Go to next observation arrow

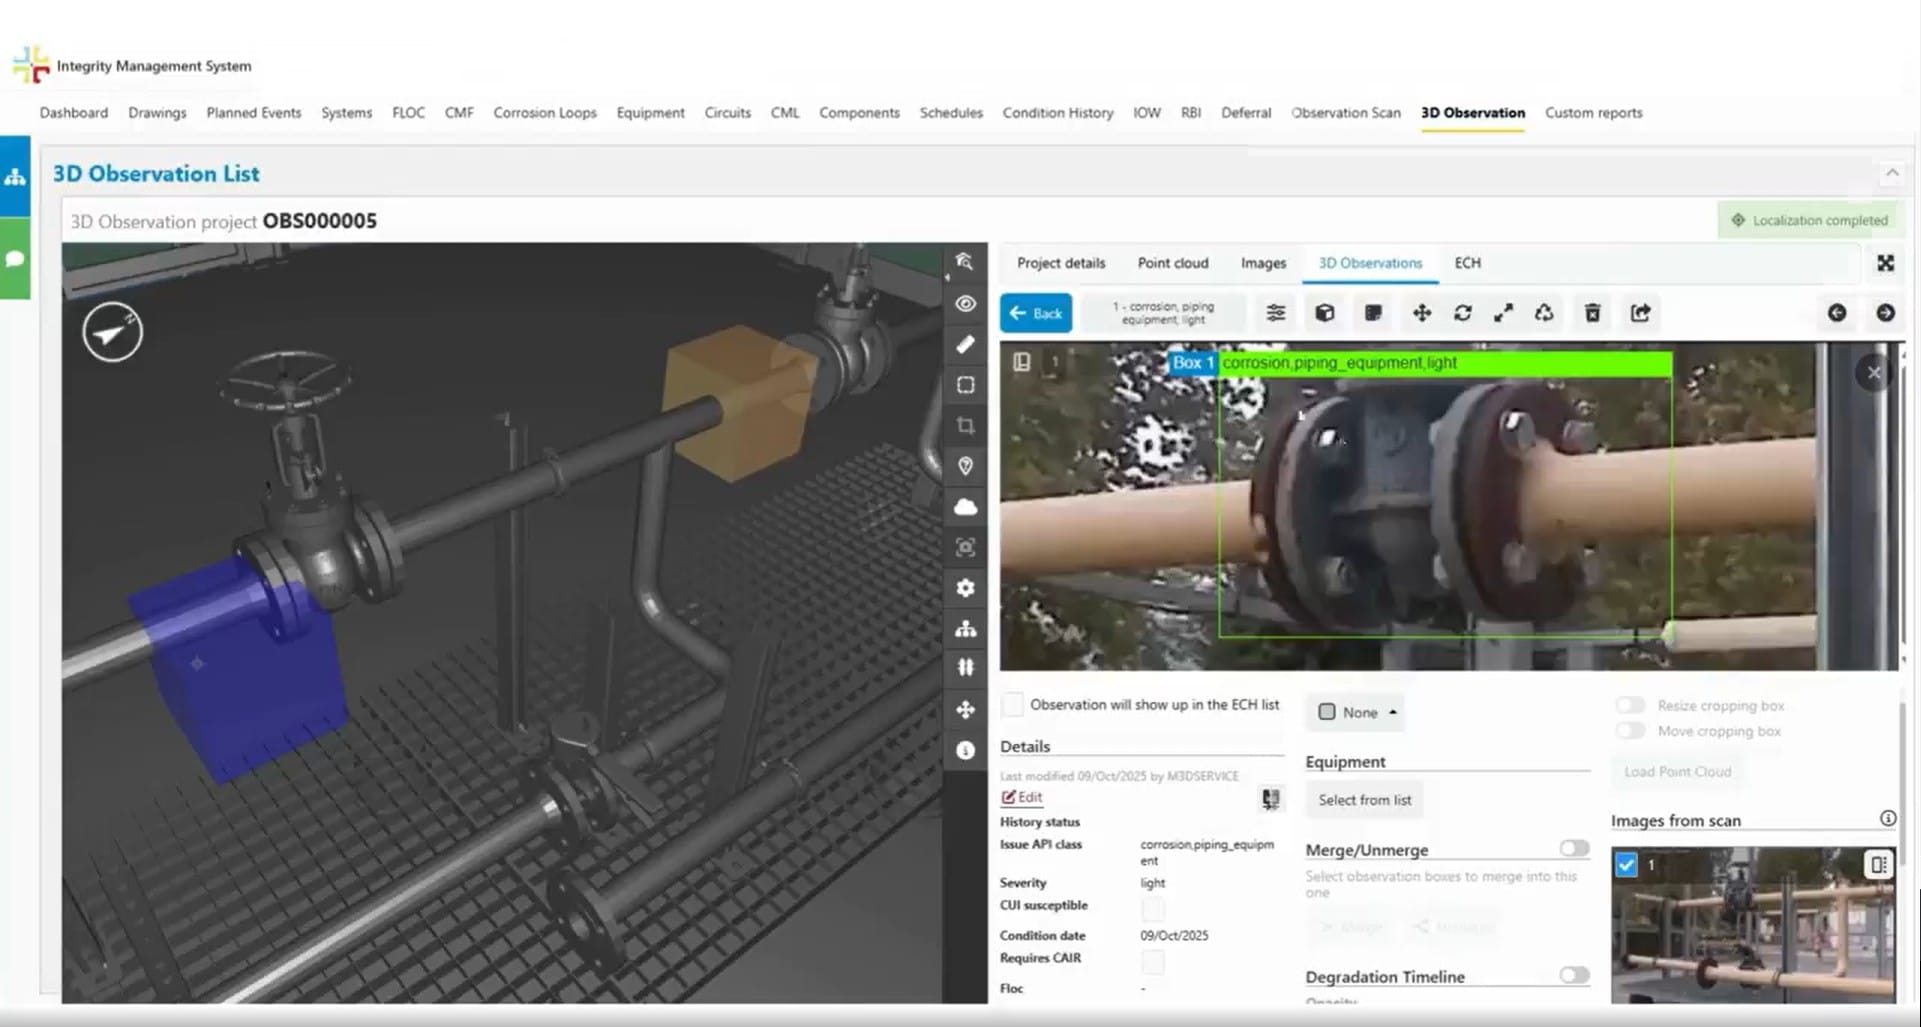click(x=1885, y=313)
